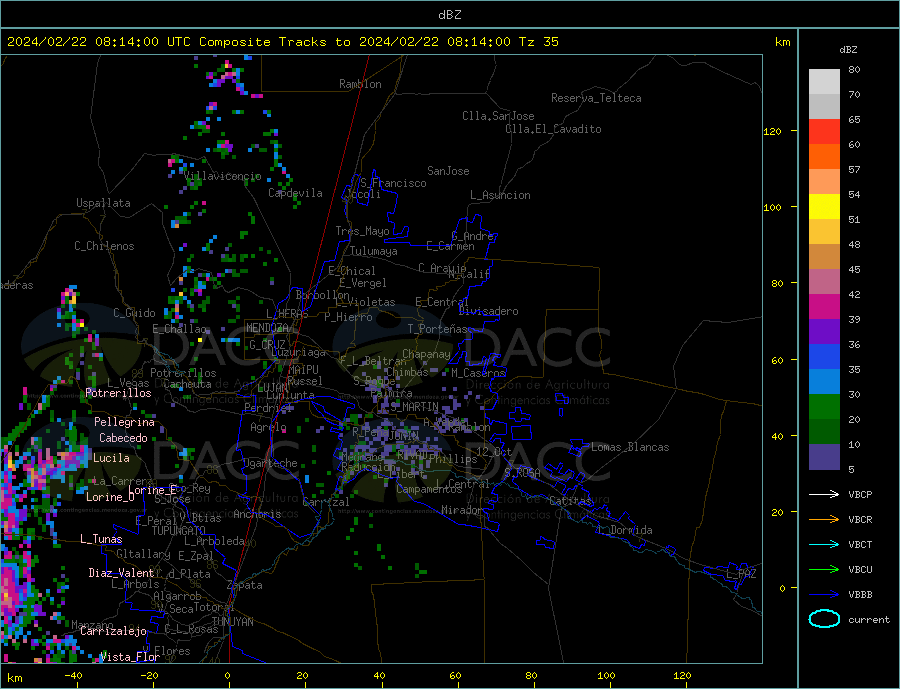Click the Carrizalejo map label

click(113, 632)
